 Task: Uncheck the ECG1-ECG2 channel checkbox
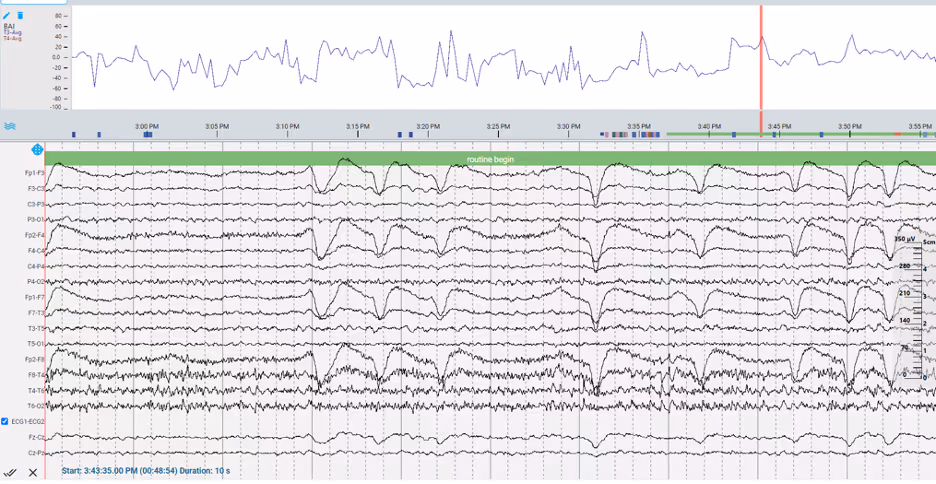5,421
